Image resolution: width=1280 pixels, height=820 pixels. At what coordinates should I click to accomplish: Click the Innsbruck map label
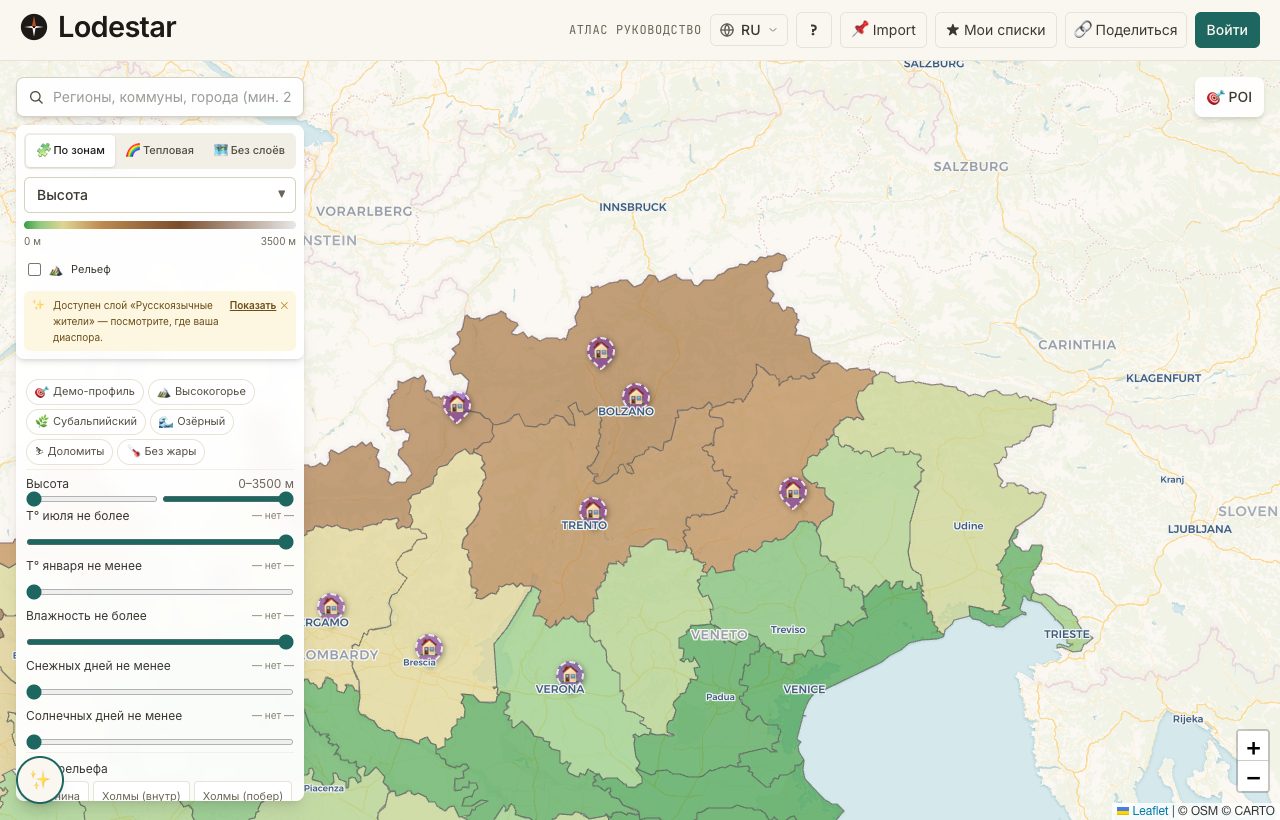[633, 207]
